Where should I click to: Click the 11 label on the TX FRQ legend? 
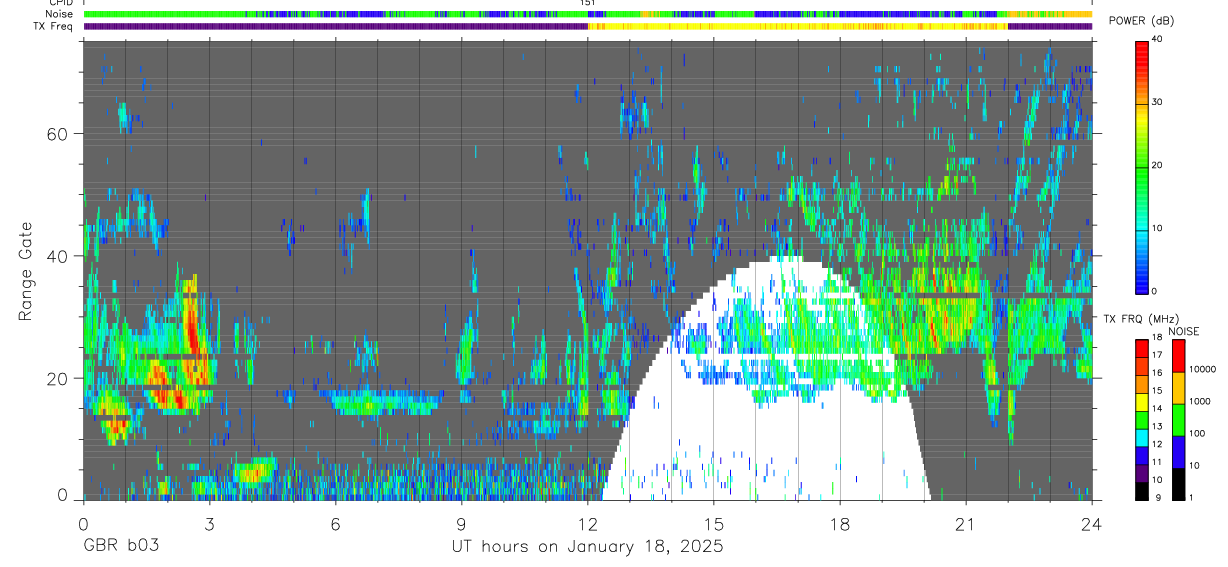point(1157,462)
